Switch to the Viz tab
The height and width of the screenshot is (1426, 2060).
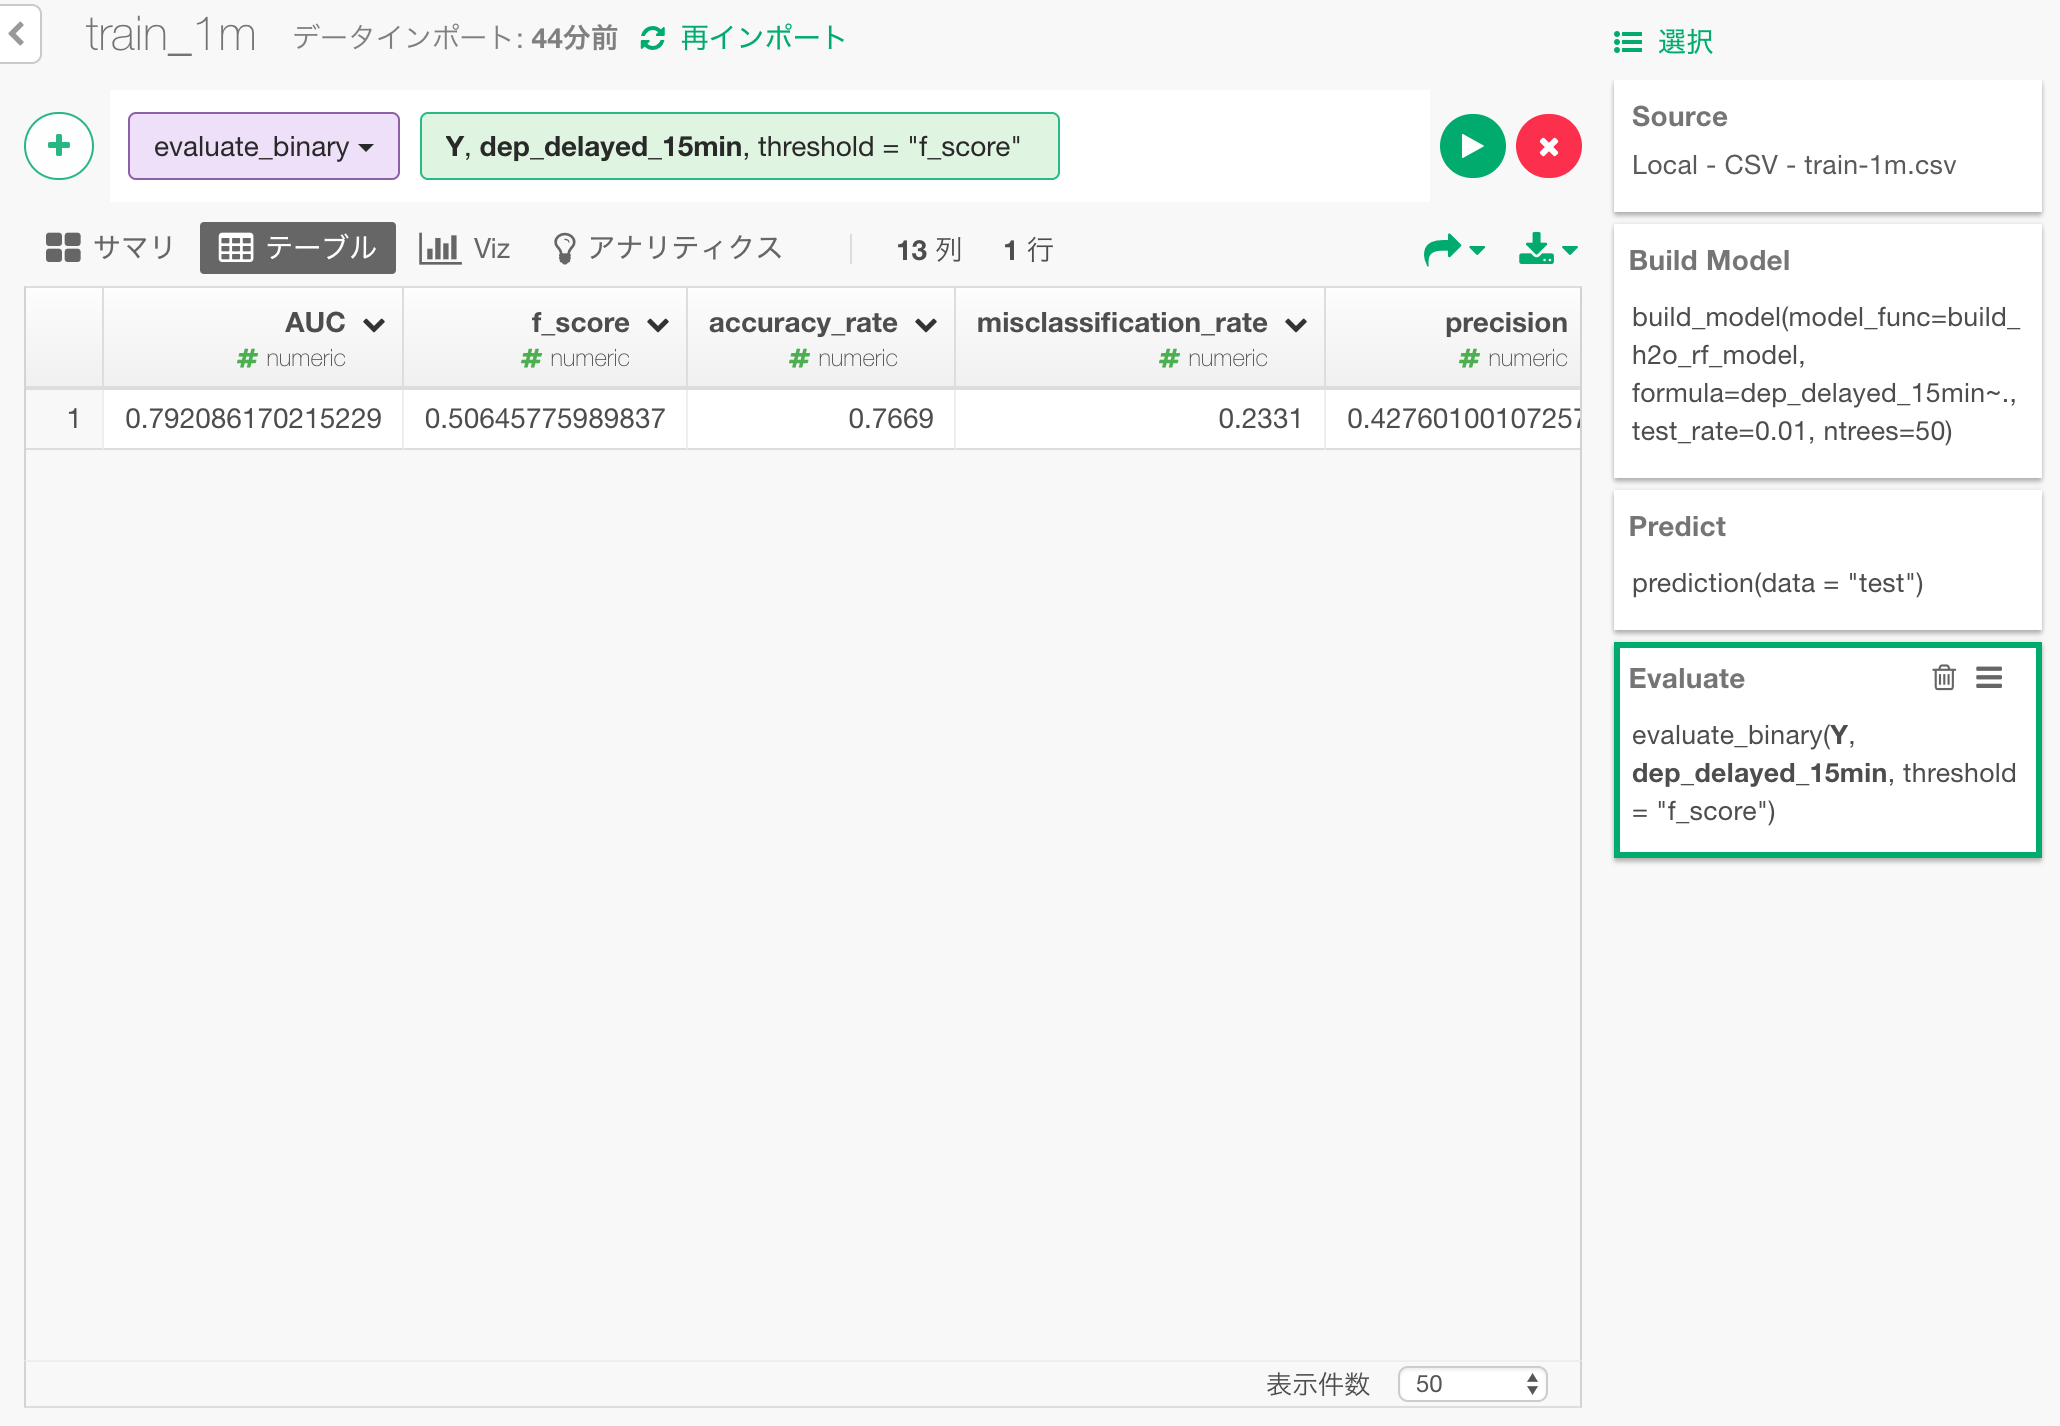tap(465, 248)
